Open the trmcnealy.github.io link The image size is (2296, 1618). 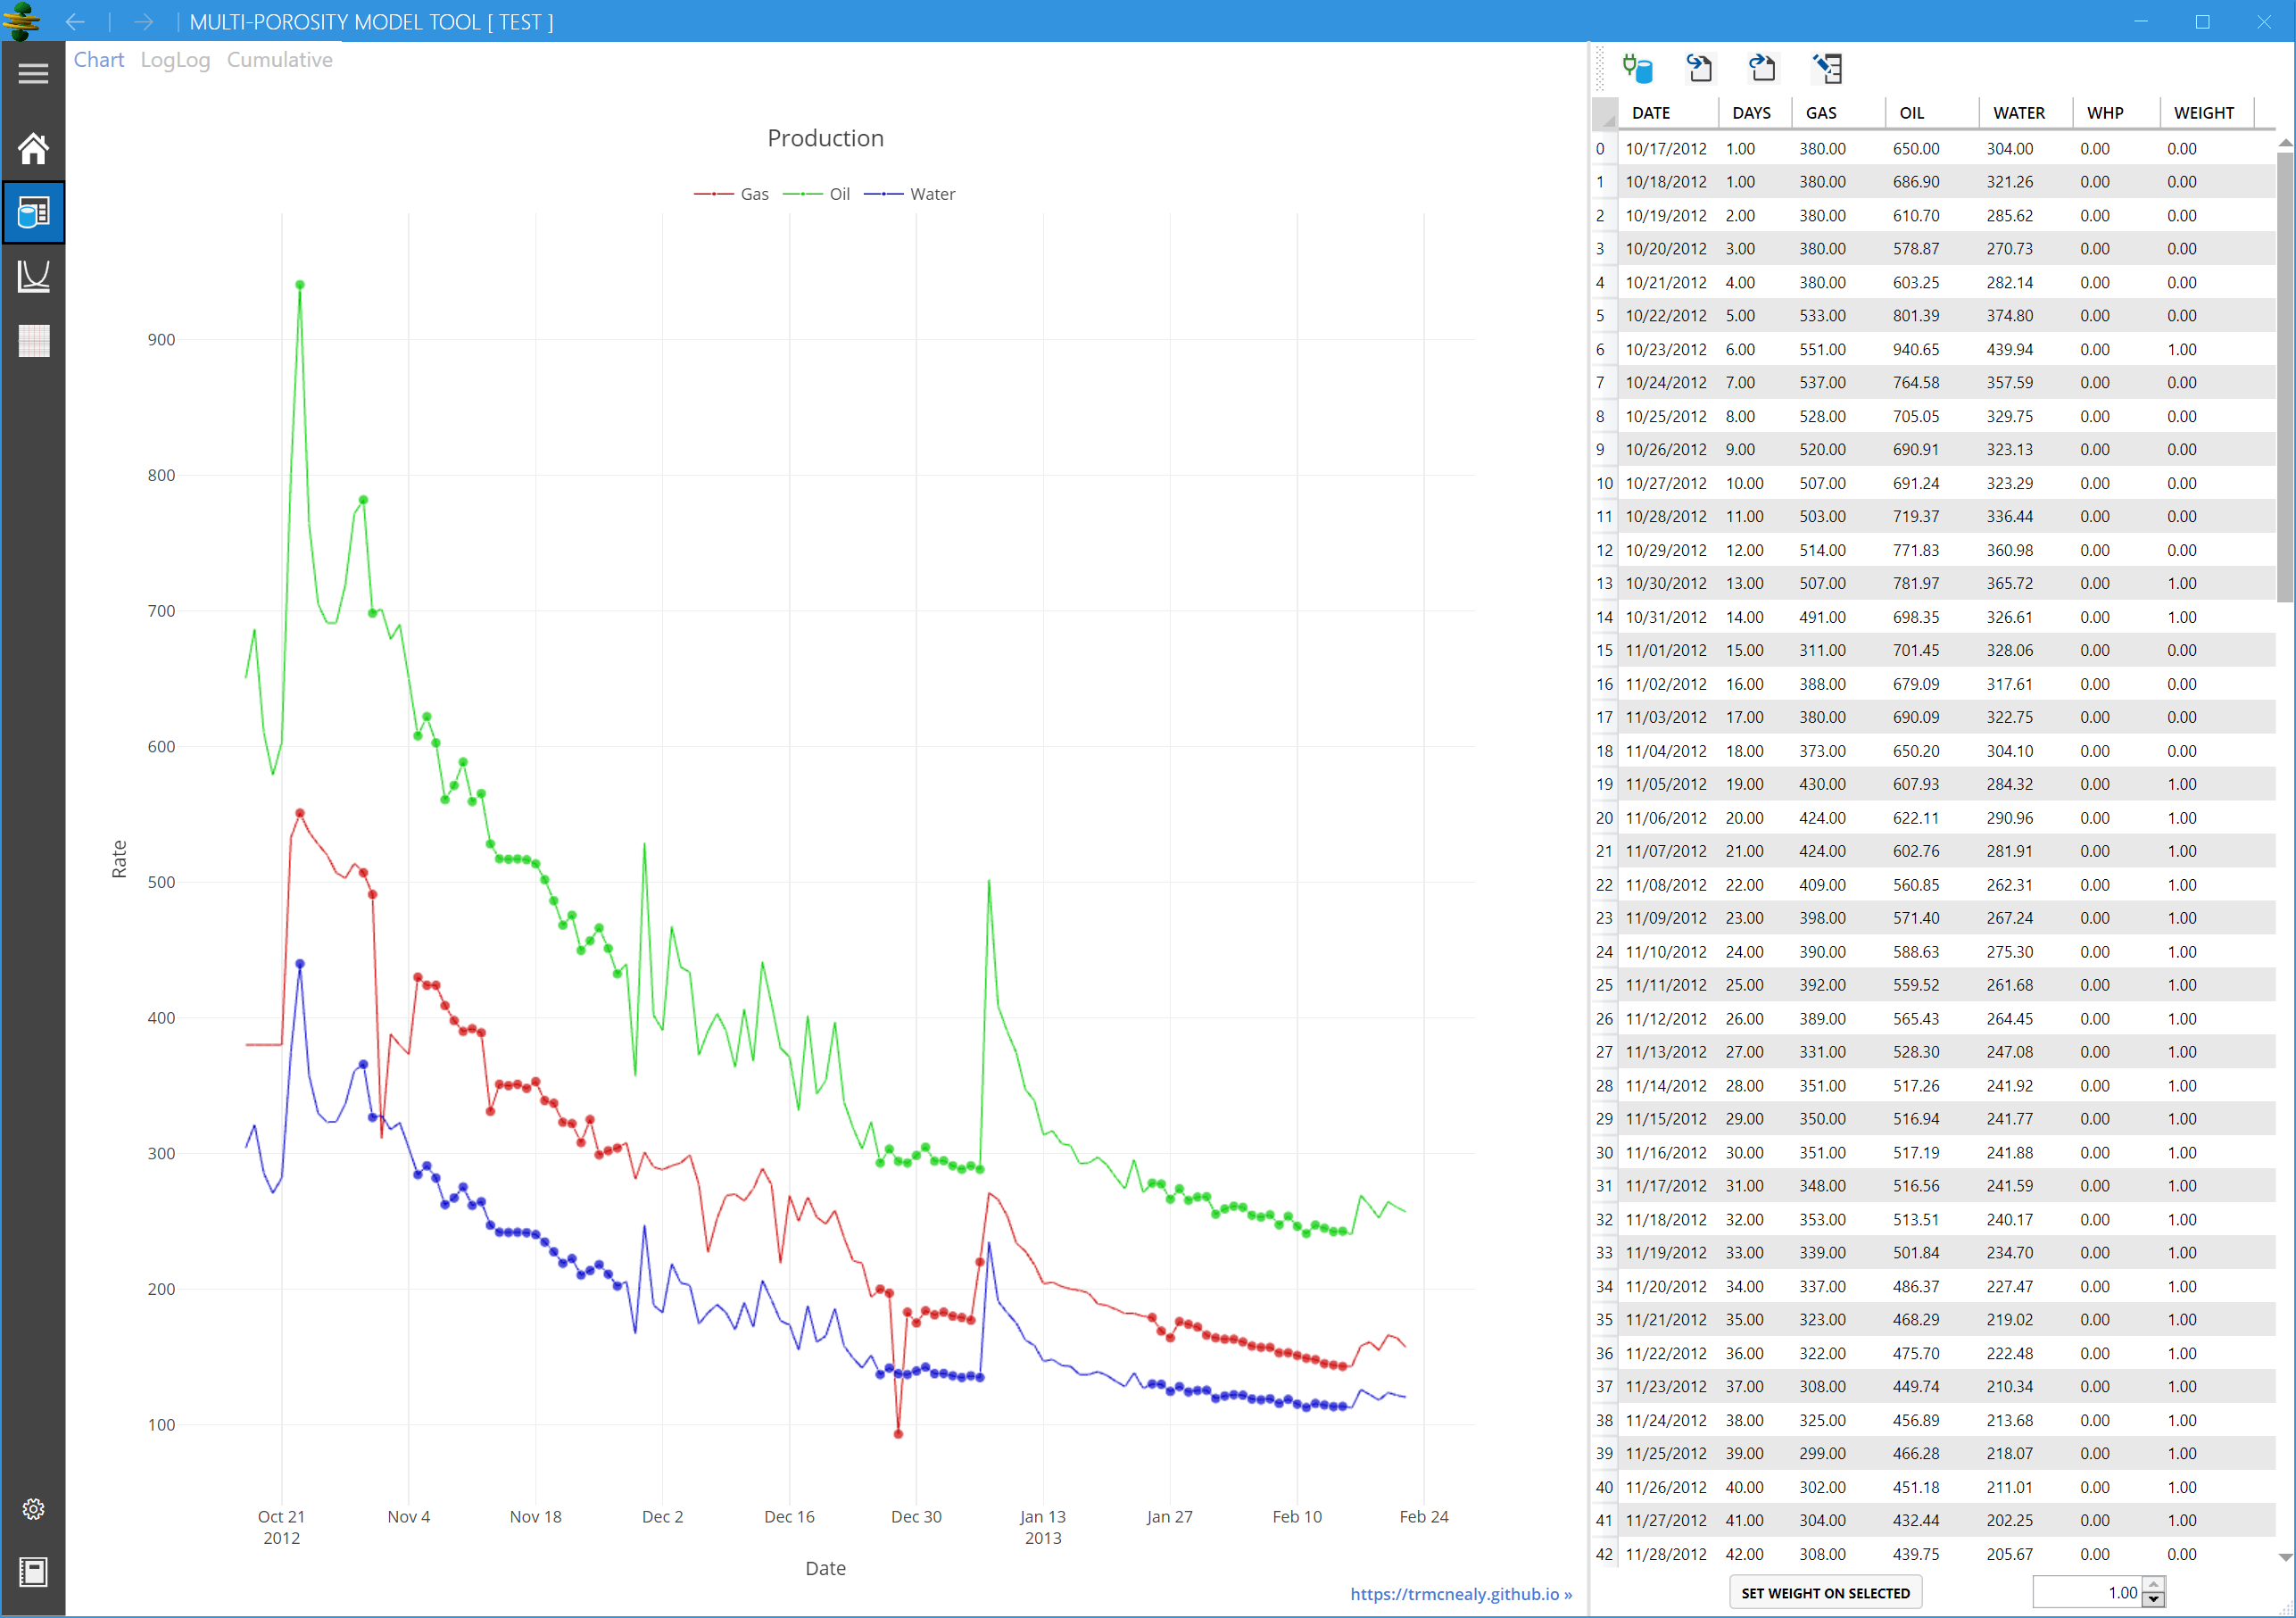point(1460,1593)
